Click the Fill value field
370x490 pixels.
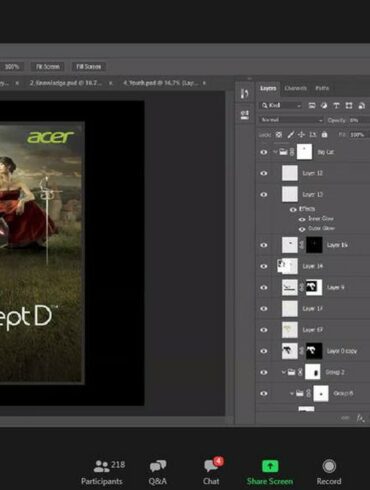click(359, 135)
